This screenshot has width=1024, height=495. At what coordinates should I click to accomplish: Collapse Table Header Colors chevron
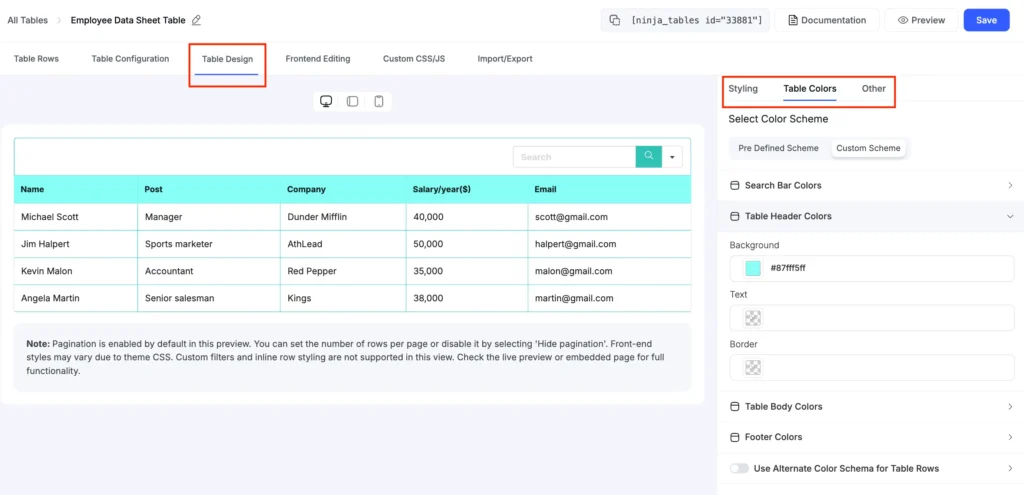(x=1010, y=216)
